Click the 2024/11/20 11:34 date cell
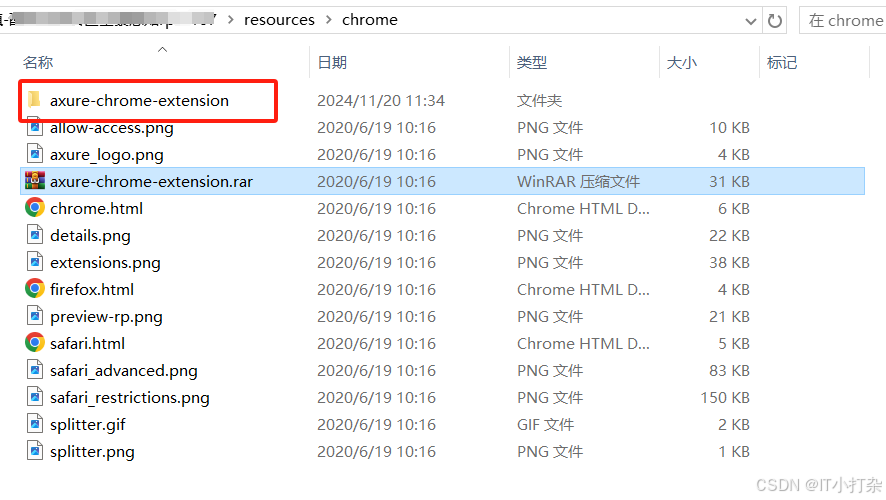The image size is (886, 500). [x=381, y=101]
